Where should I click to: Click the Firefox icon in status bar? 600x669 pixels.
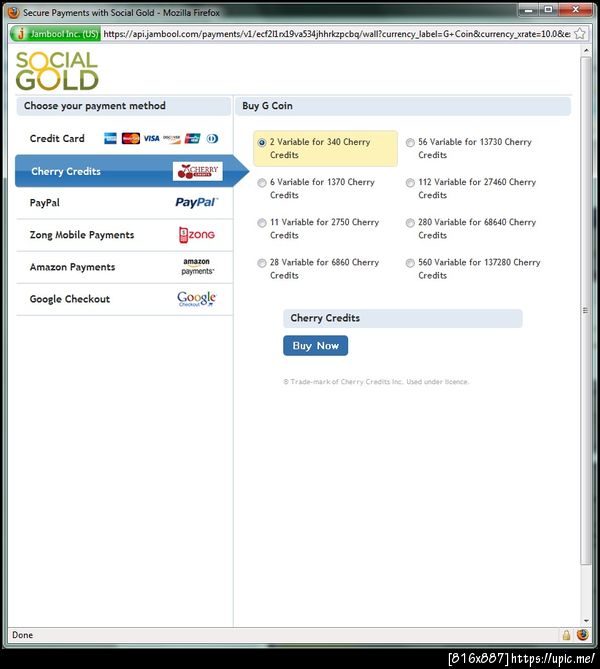583,635
